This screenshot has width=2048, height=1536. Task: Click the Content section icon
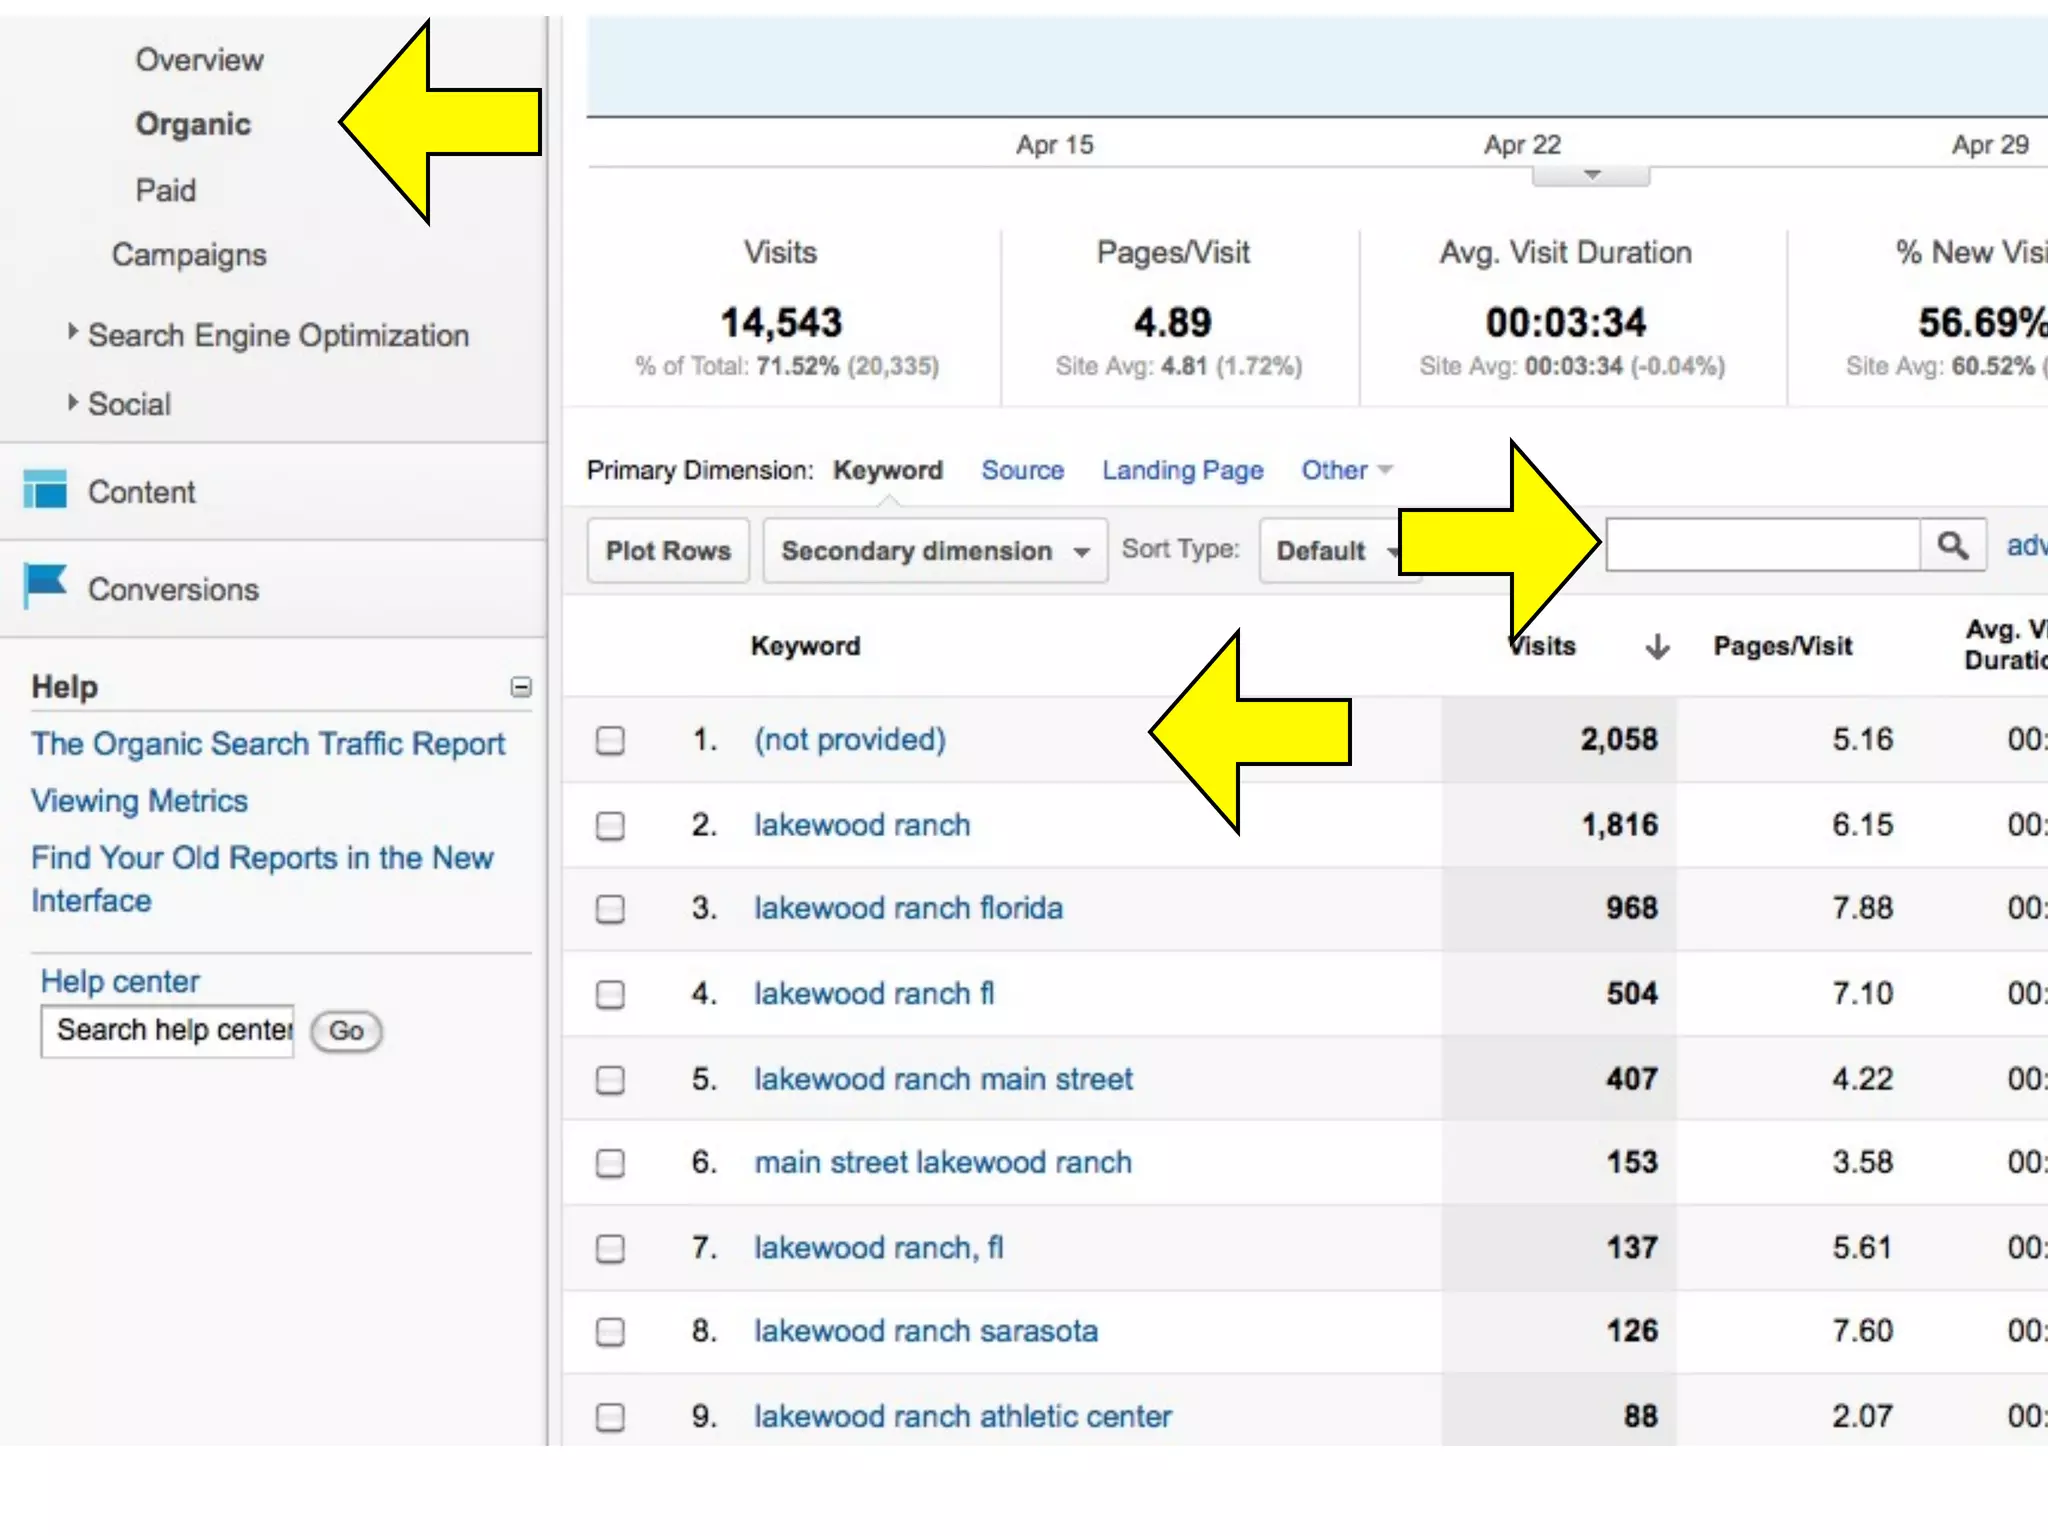tap(45, 490)
